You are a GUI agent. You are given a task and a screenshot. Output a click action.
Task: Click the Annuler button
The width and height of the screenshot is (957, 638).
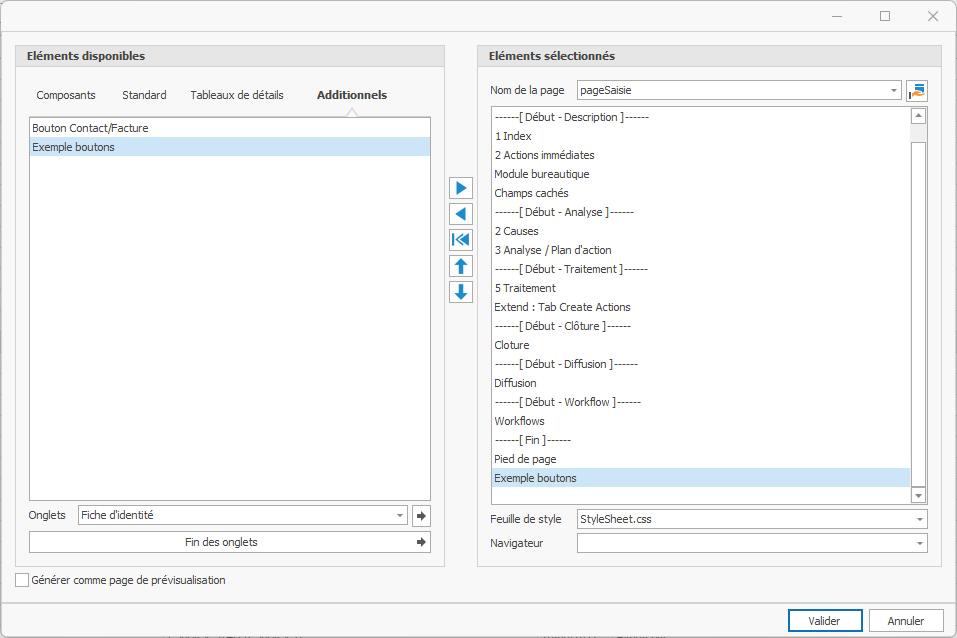click(x=905, y=621)
